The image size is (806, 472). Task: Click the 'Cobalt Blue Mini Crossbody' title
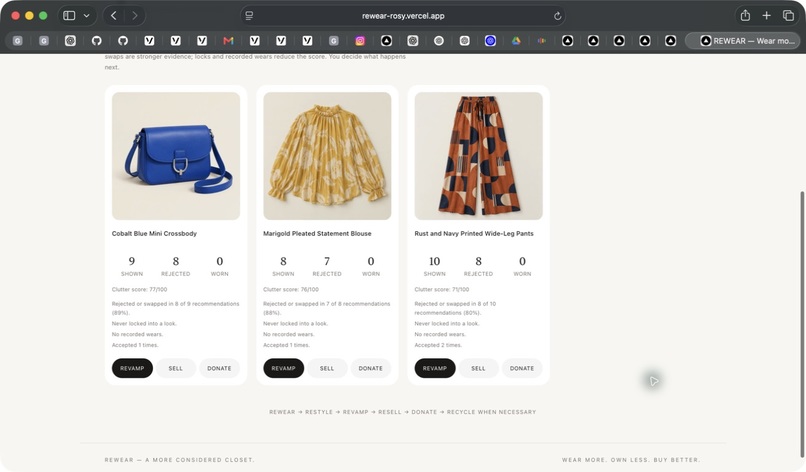154,233
